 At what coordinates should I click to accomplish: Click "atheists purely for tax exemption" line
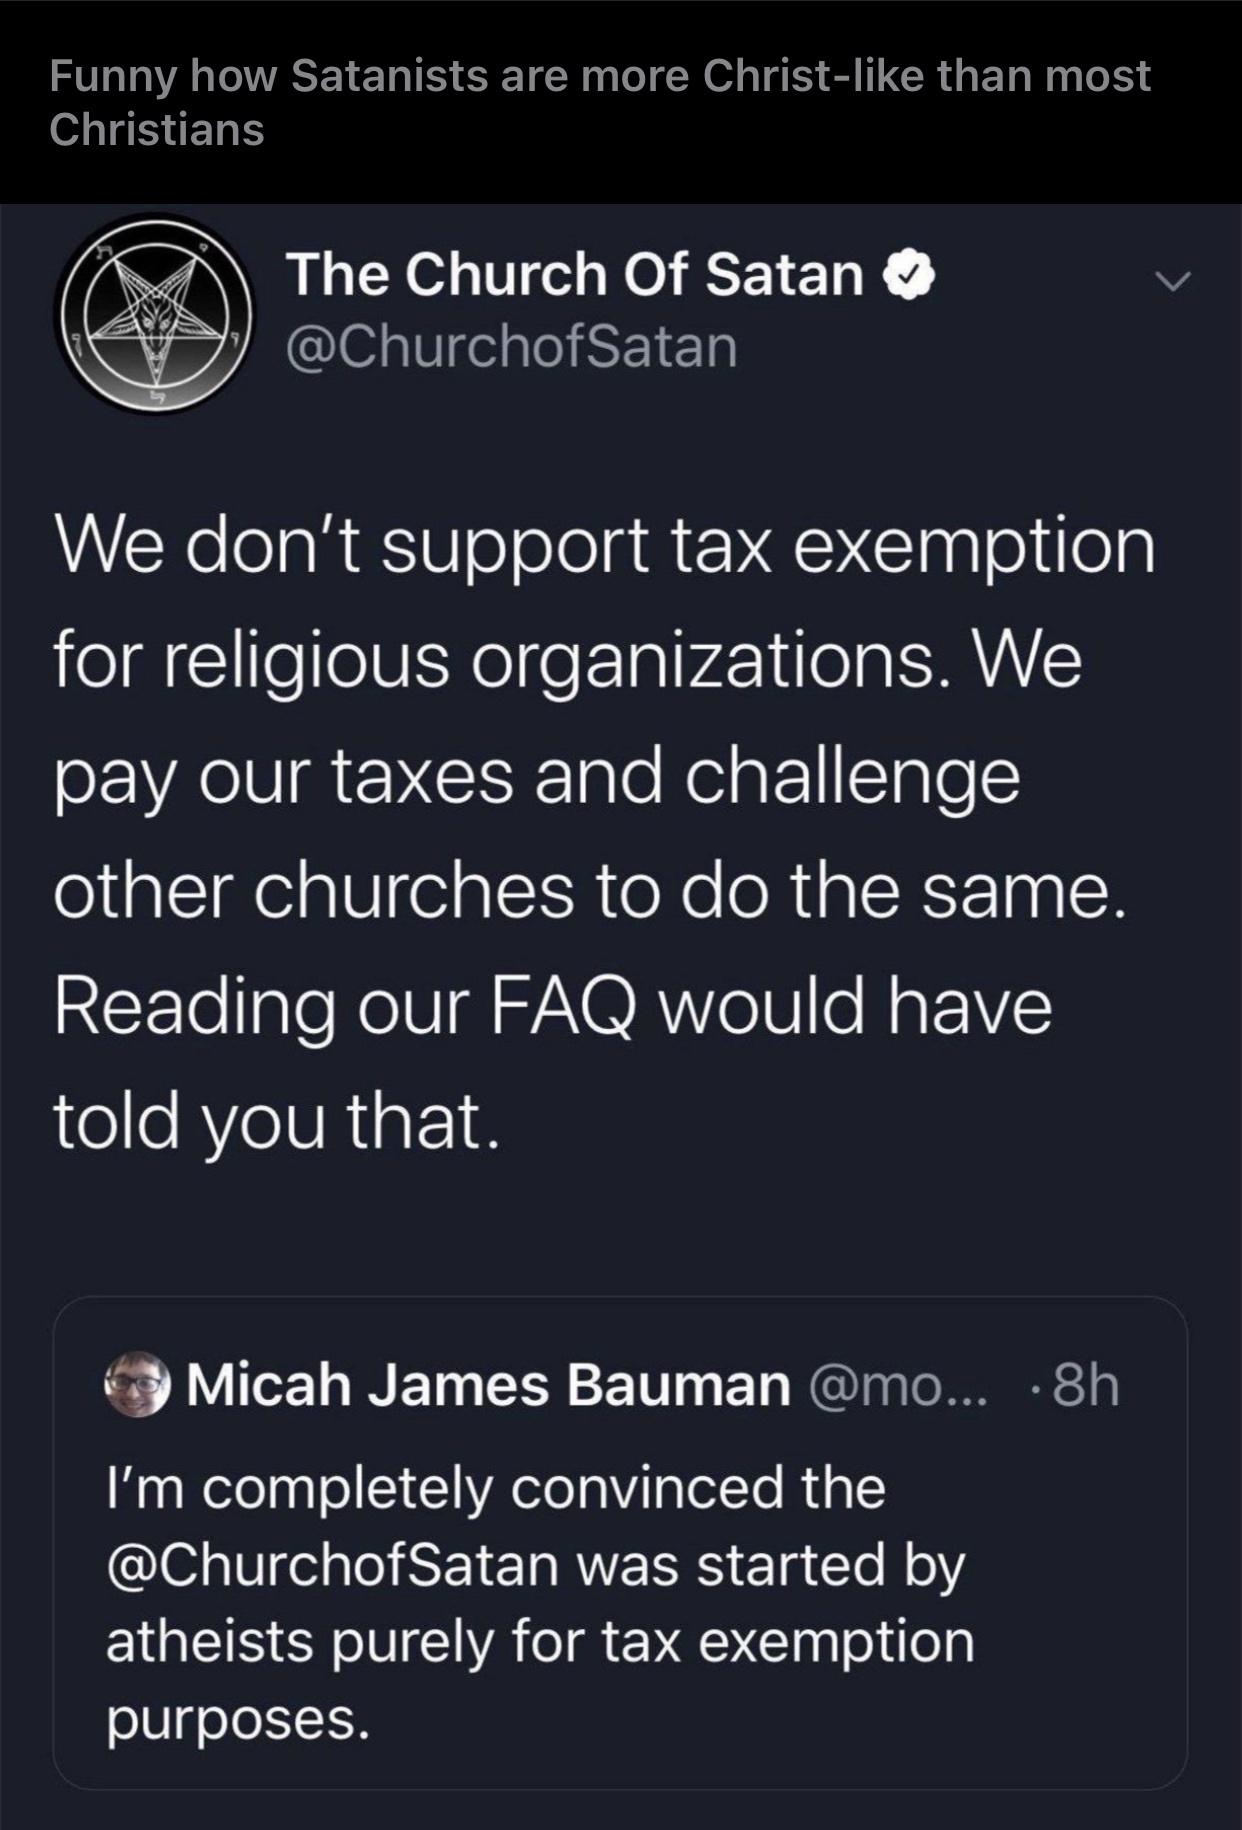coord(540,1643)
